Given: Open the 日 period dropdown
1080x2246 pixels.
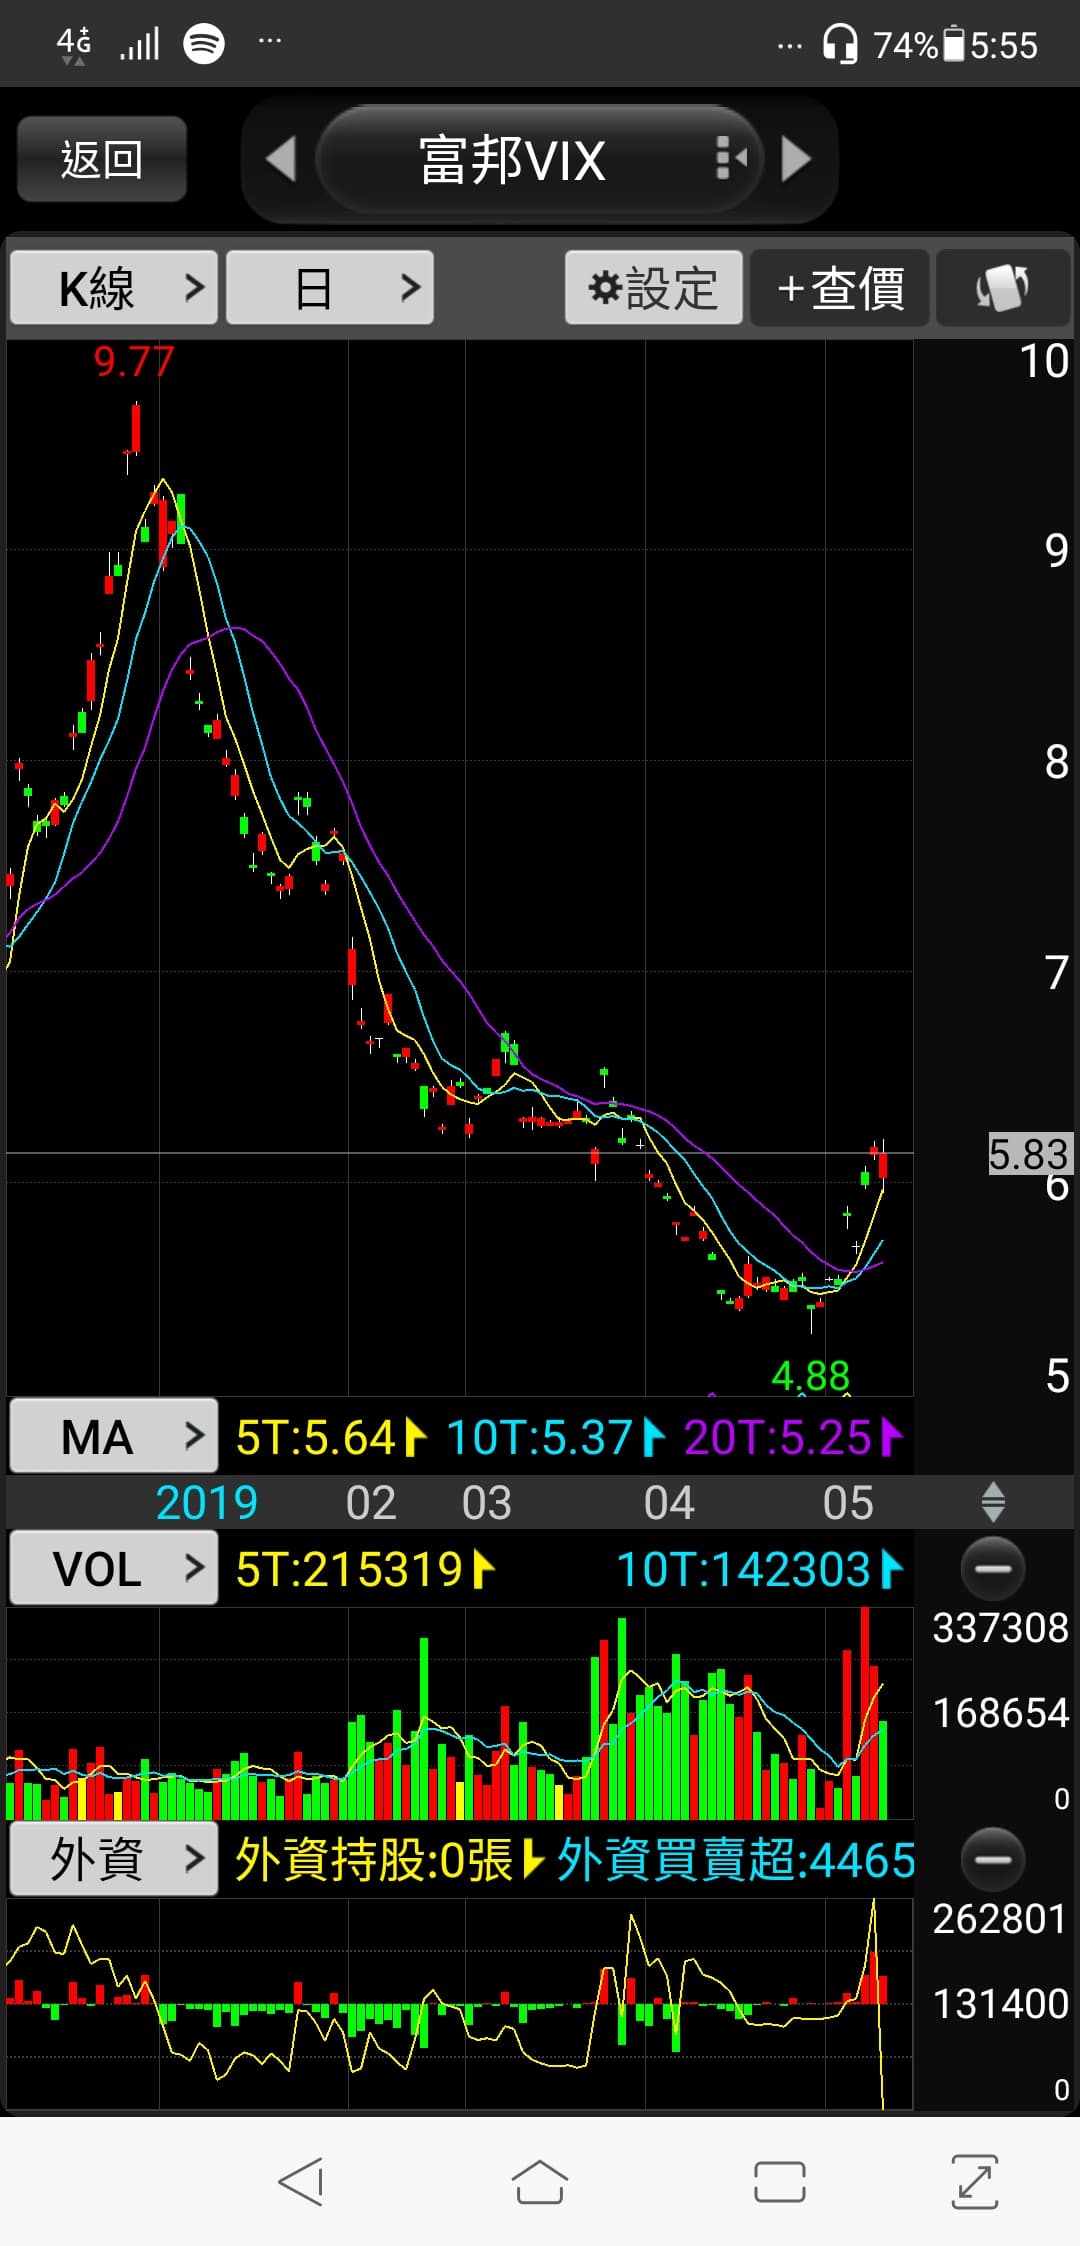Looking at the screenshot, I should (x=330, y=289).
